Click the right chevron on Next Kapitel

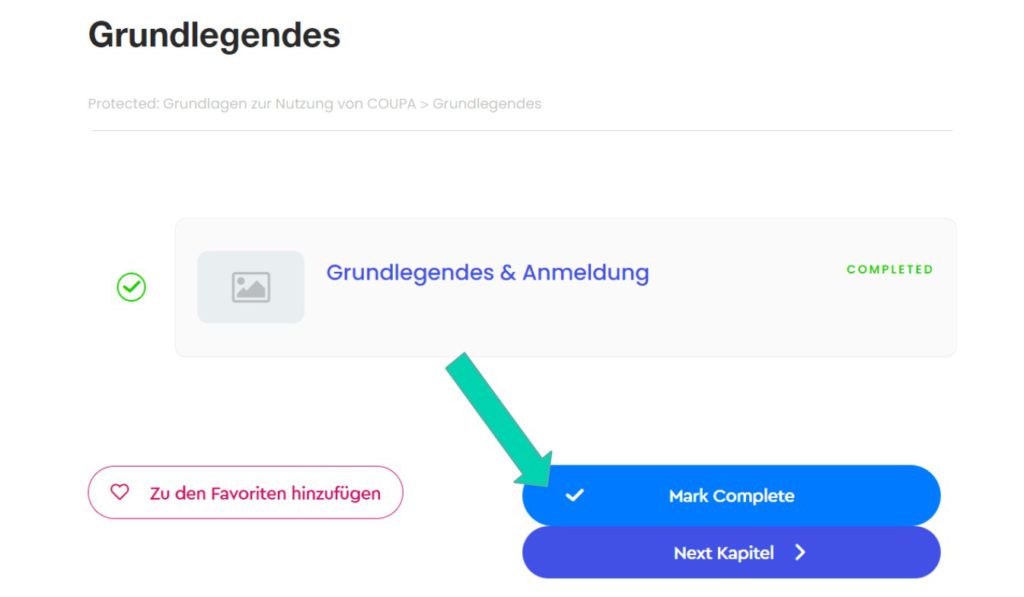click(800, 553)
